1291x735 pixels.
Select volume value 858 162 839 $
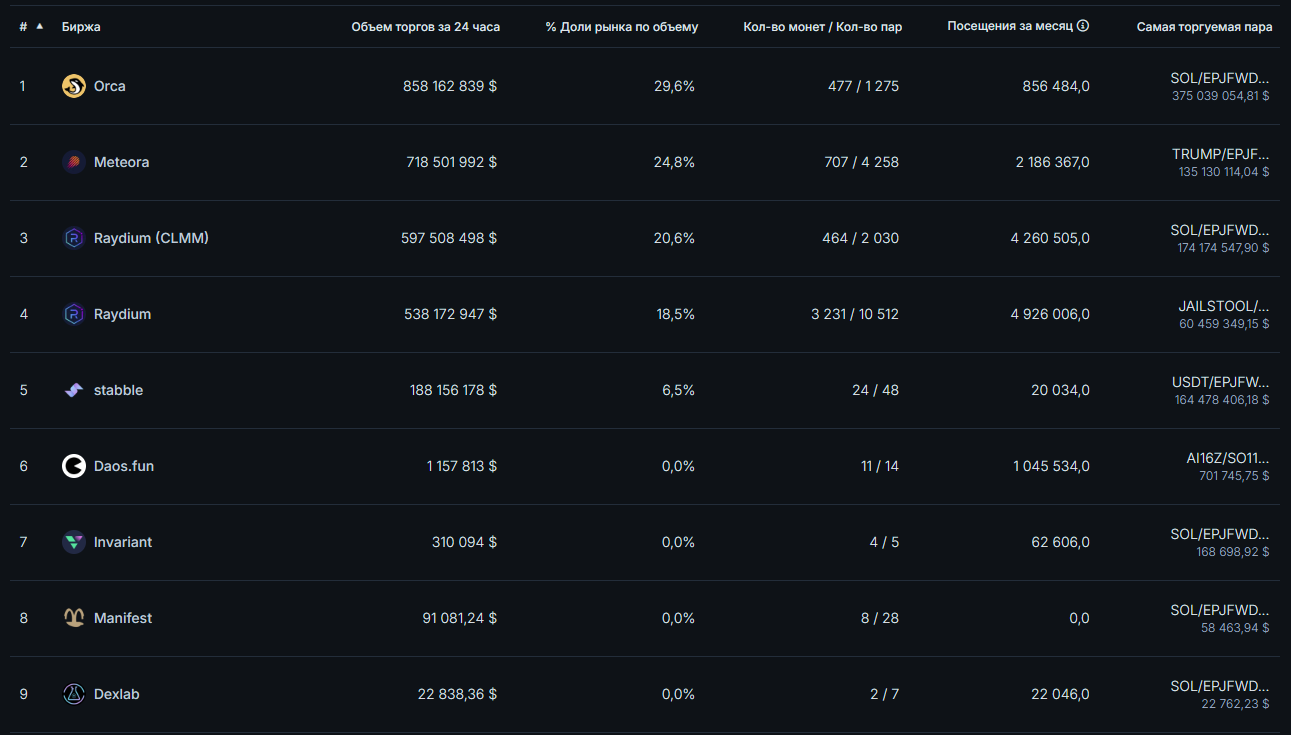point(450,86)
